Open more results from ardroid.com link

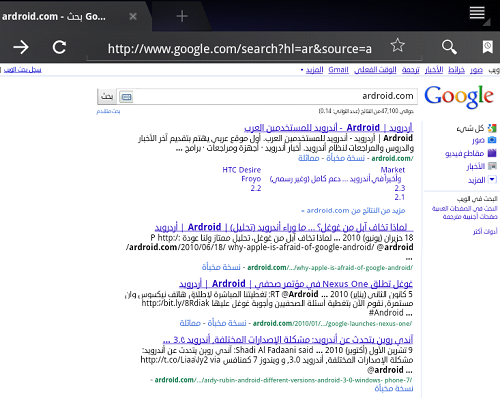tap(353, 211)
